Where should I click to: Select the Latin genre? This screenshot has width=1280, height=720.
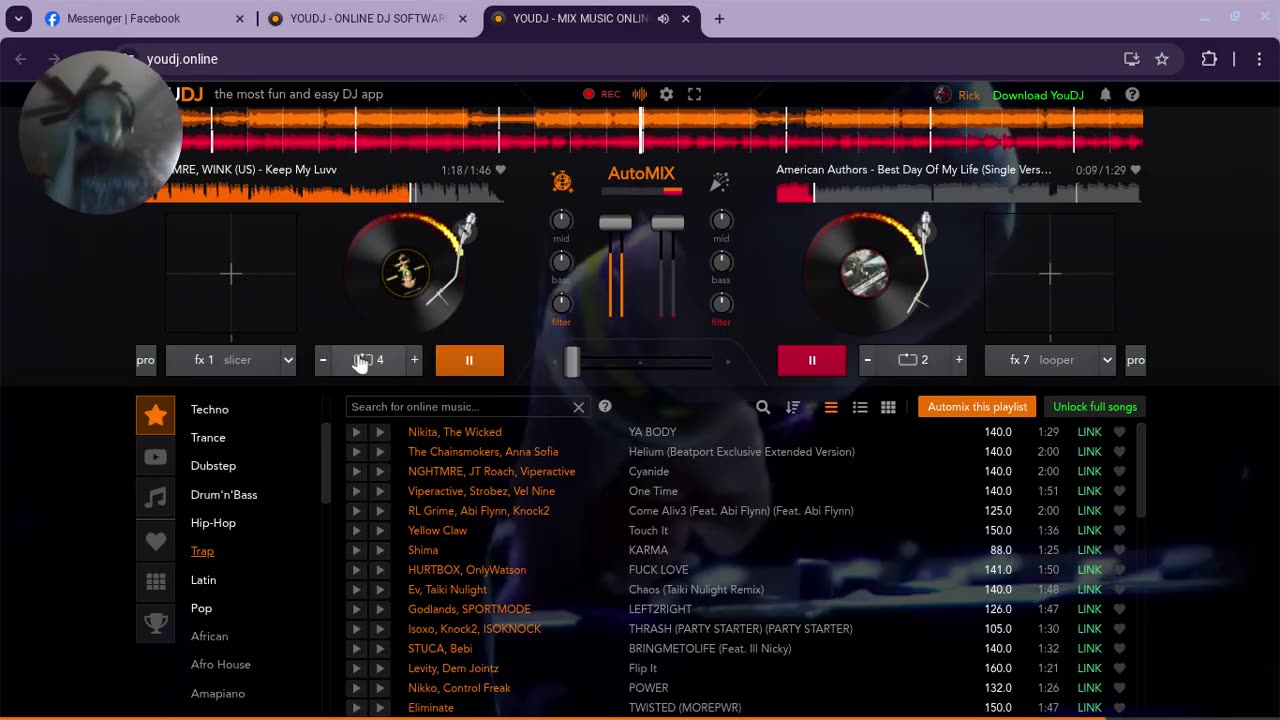click(x=204, y=580)
